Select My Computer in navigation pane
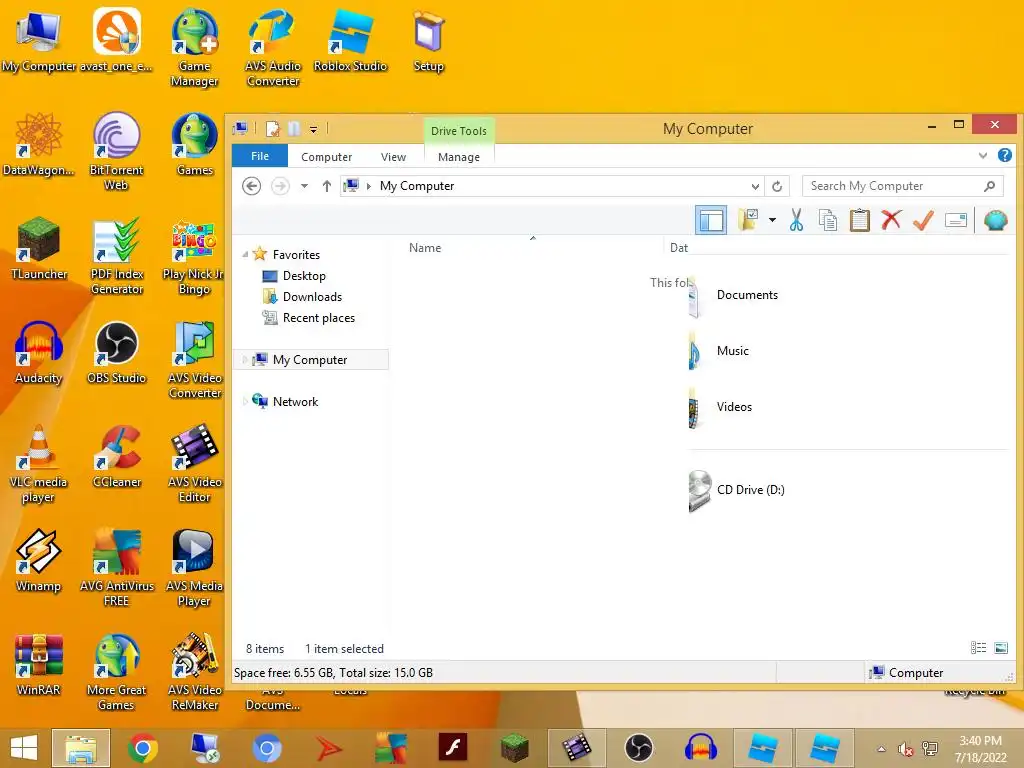Image resolution: width=1024 pixels, height=768 pixels. coord(311,360)
